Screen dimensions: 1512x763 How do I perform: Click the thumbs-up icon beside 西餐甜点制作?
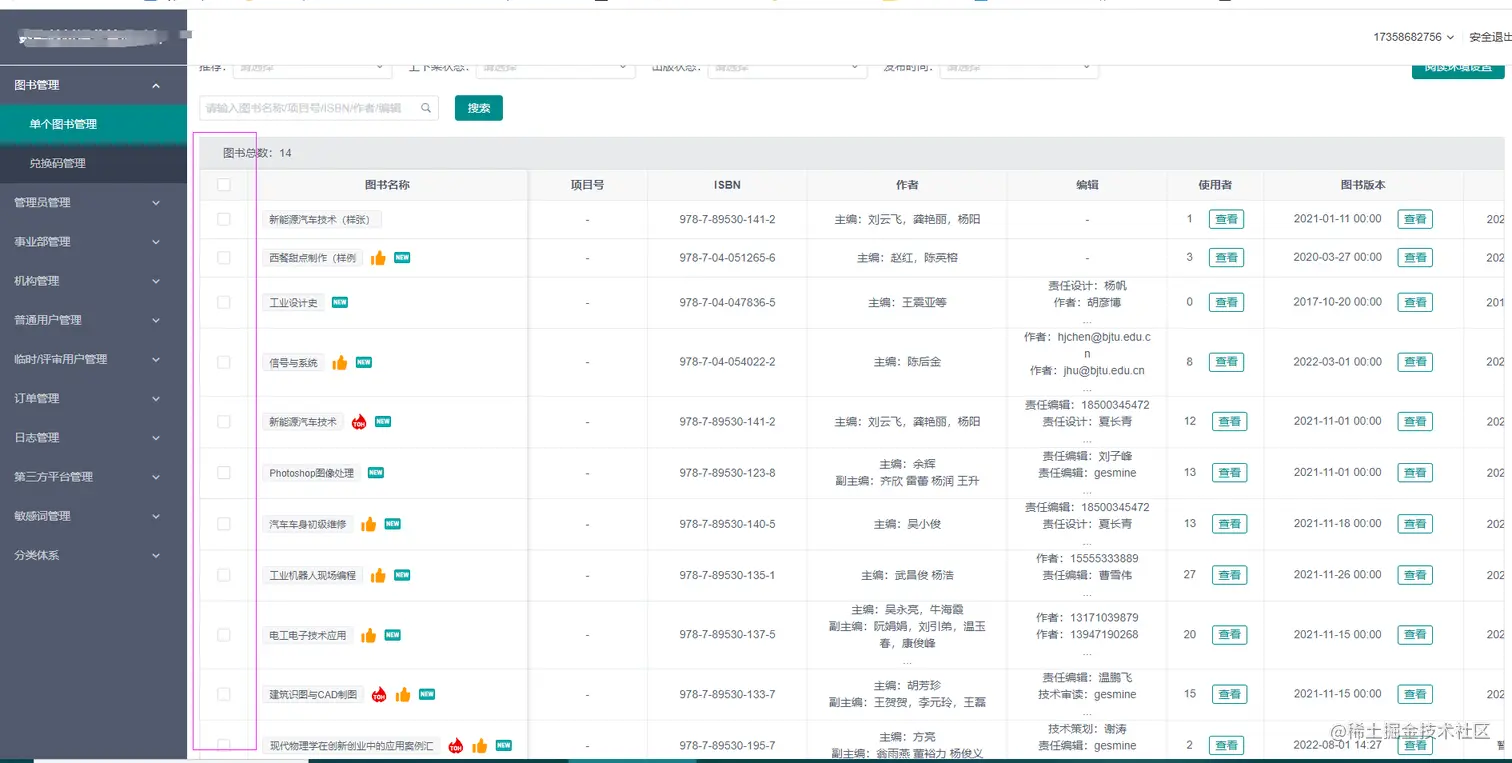(x=378, y=258)
